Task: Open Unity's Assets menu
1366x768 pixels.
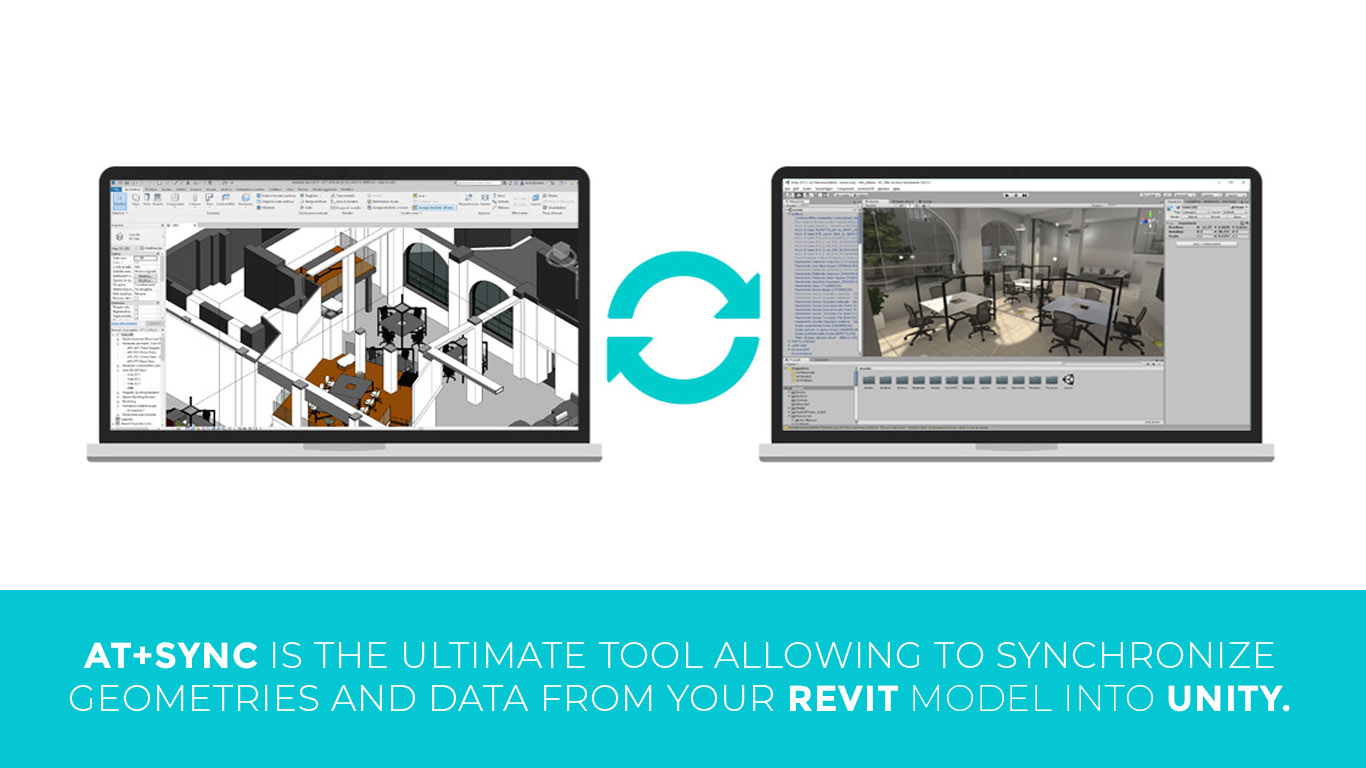Action: point(808,187)
